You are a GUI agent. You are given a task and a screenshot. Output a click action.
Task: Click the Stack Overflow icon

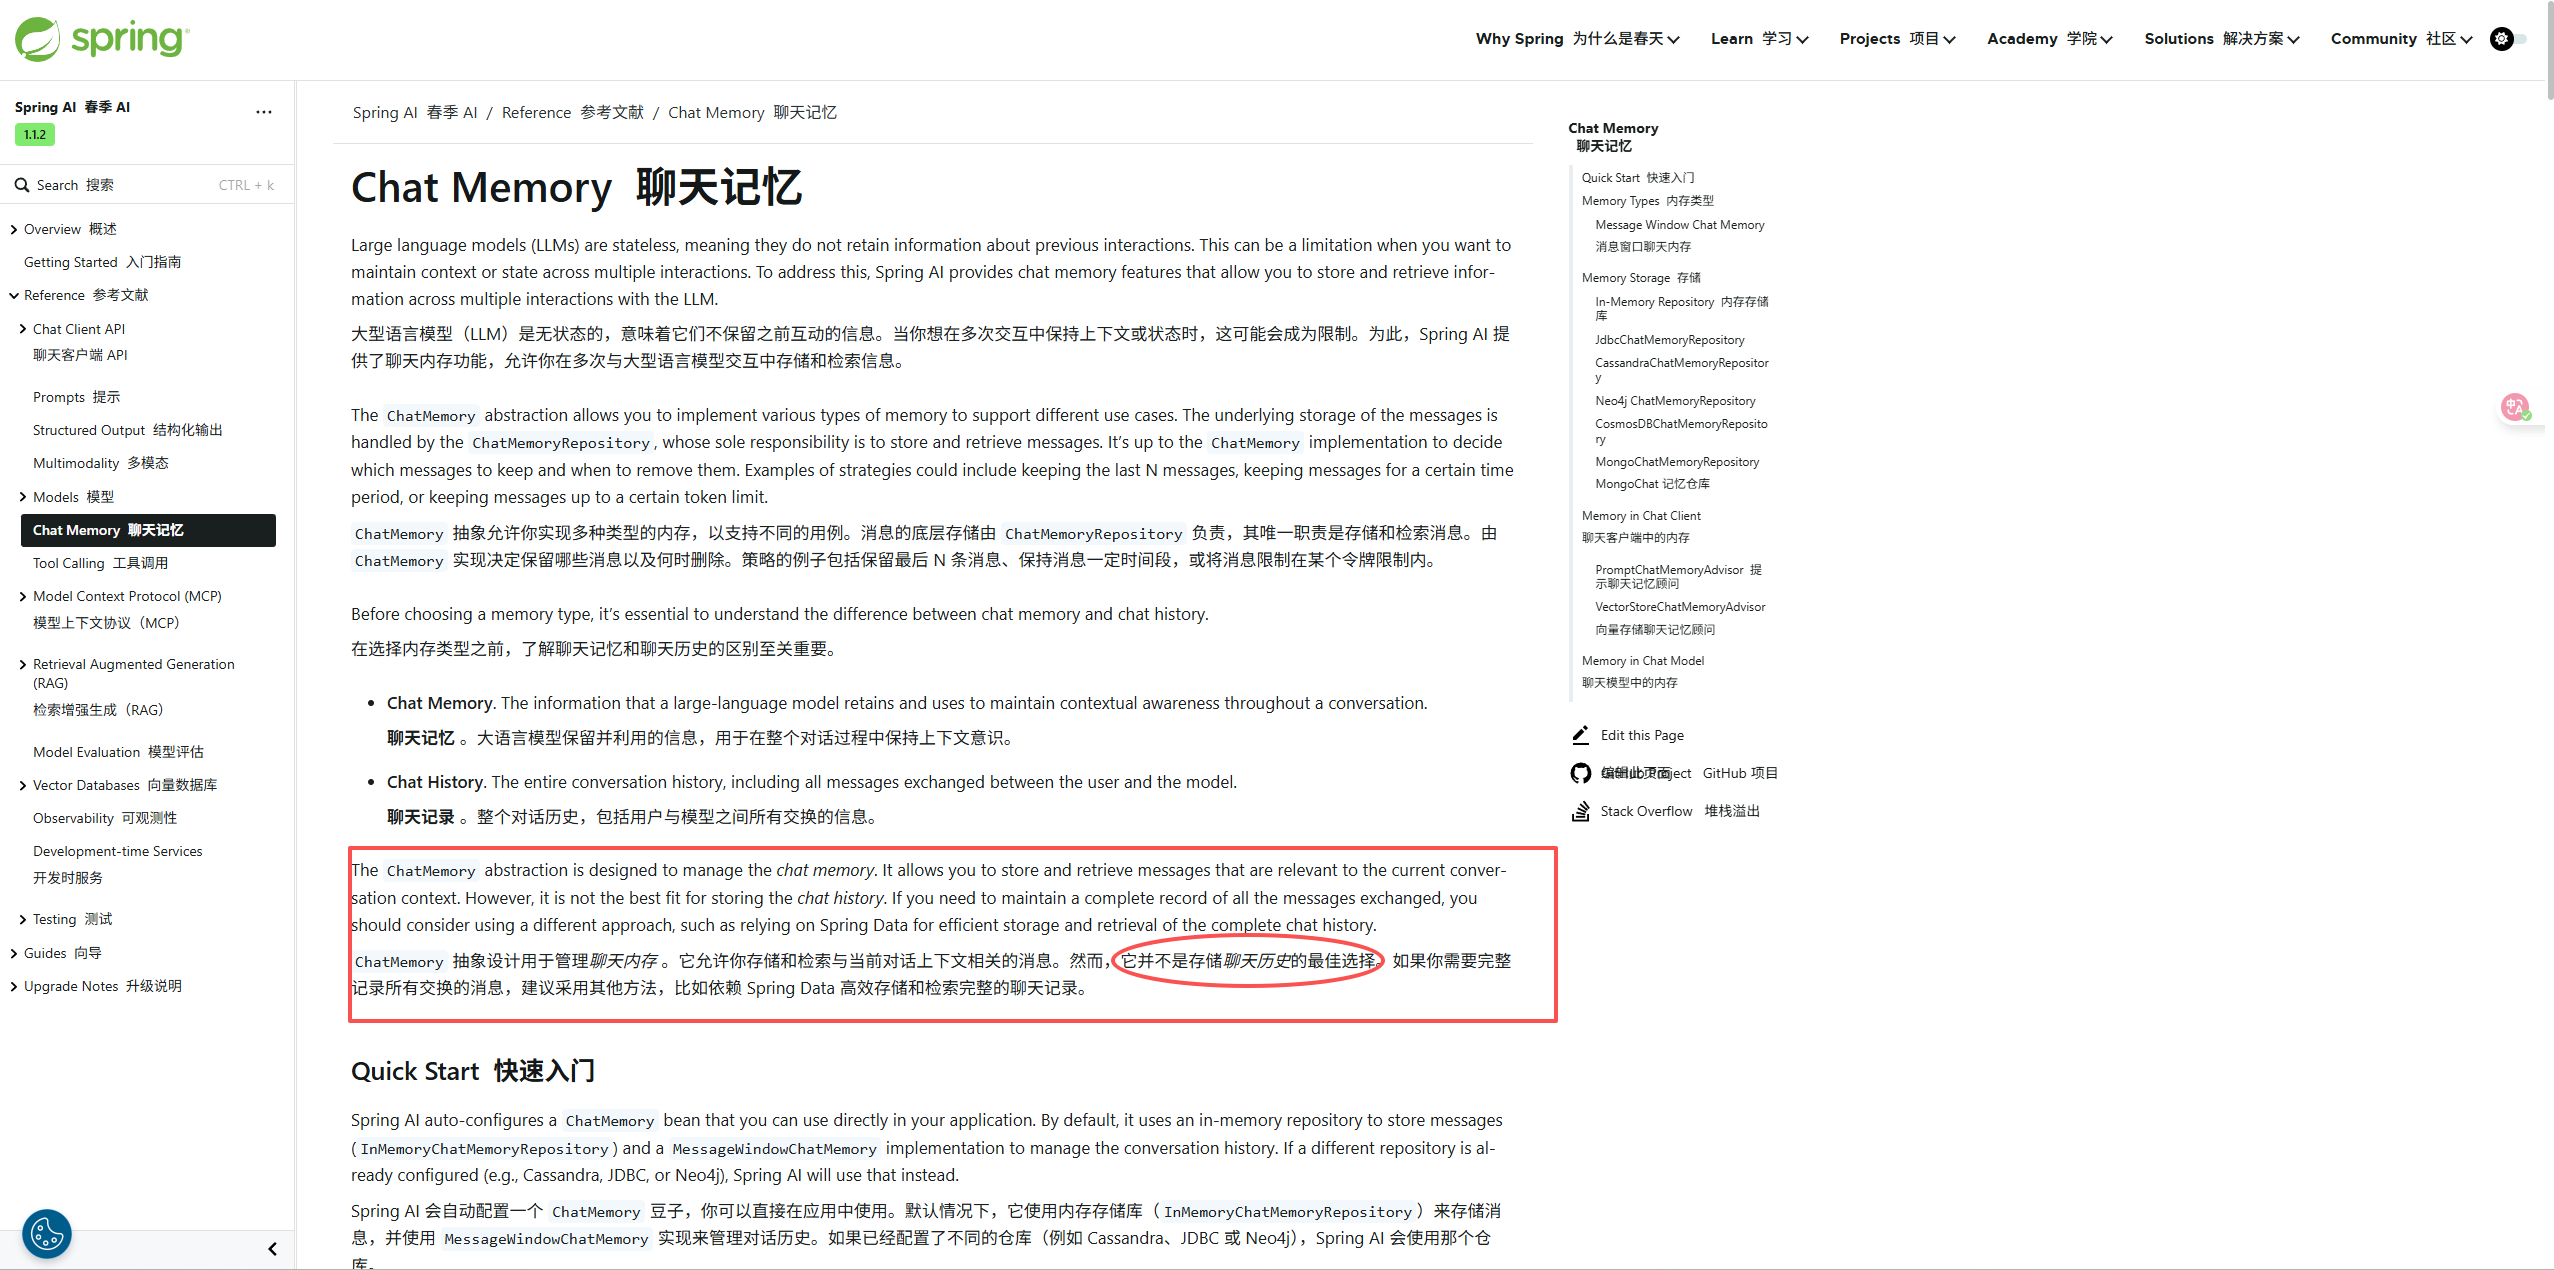point(1580,811)
